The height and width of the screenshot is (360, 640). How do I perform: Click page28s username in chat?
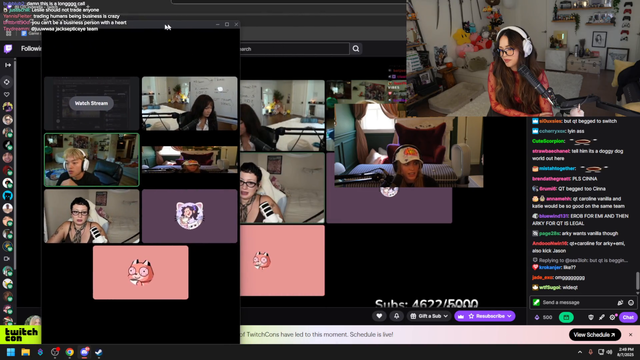pyautogui.click(x=549, y=233)
